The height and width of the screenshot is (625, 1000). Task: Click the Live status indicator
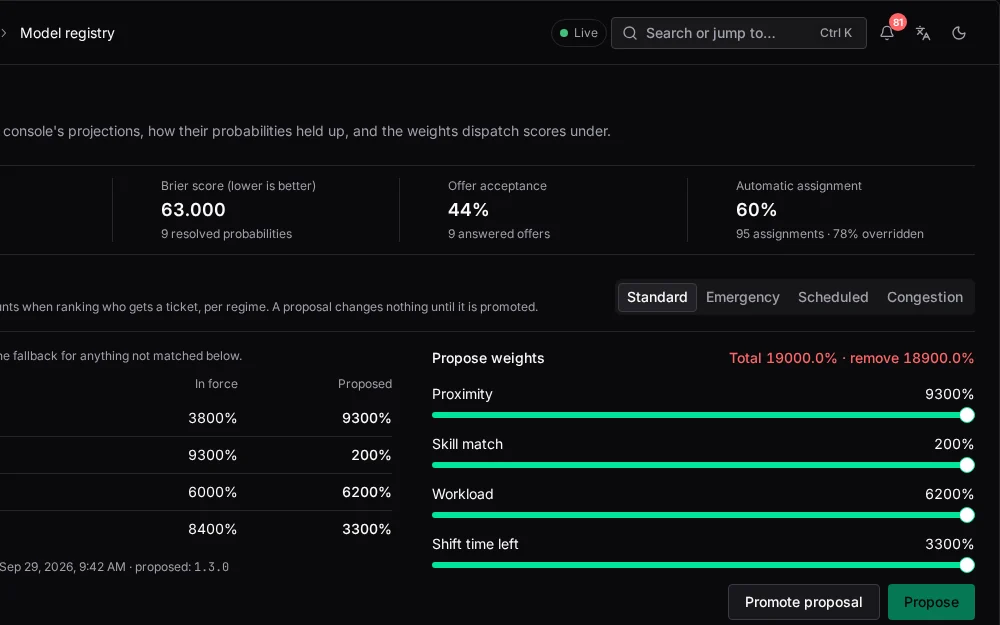[578, 33]
